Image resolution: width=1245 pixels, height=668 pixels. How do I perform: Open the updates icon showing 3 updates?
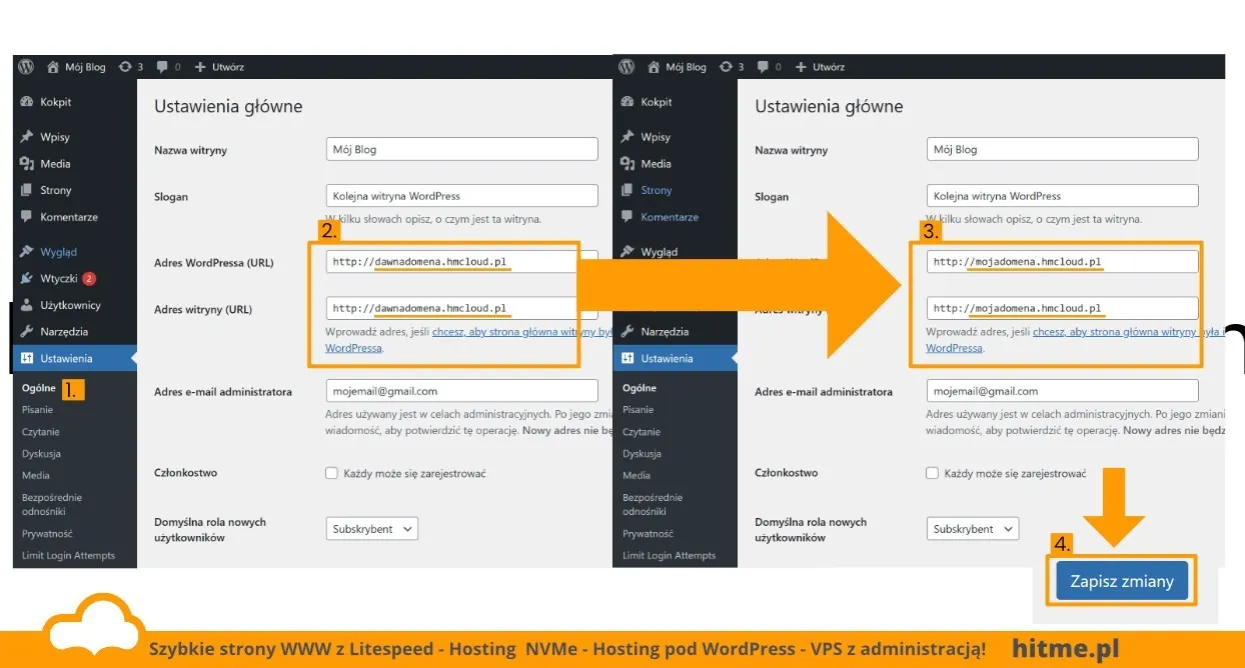tap(129, 67)
